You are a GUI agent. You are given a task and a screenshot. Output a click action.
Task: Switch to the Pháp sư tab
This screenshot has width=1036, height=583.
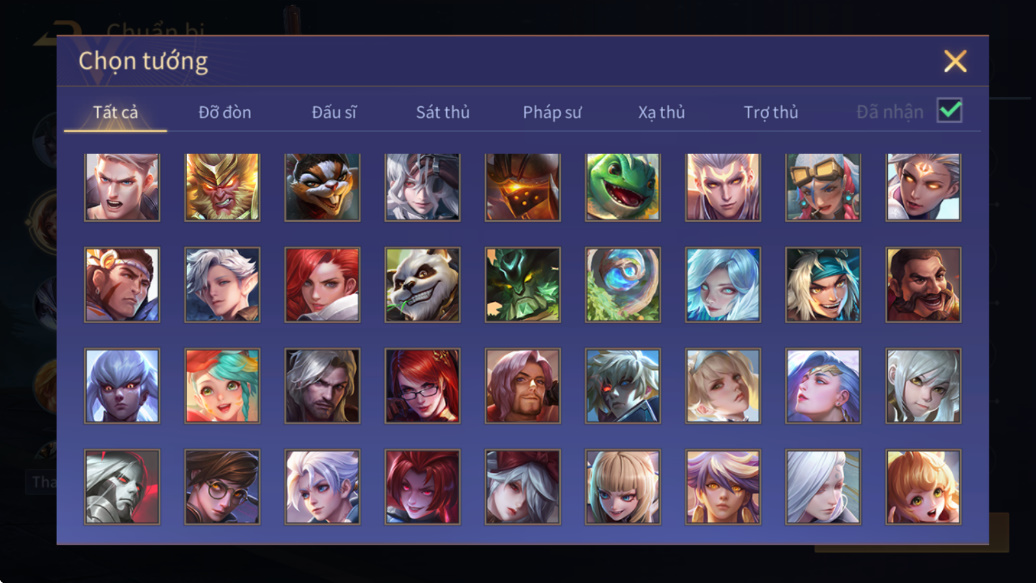tap(552, 112)
